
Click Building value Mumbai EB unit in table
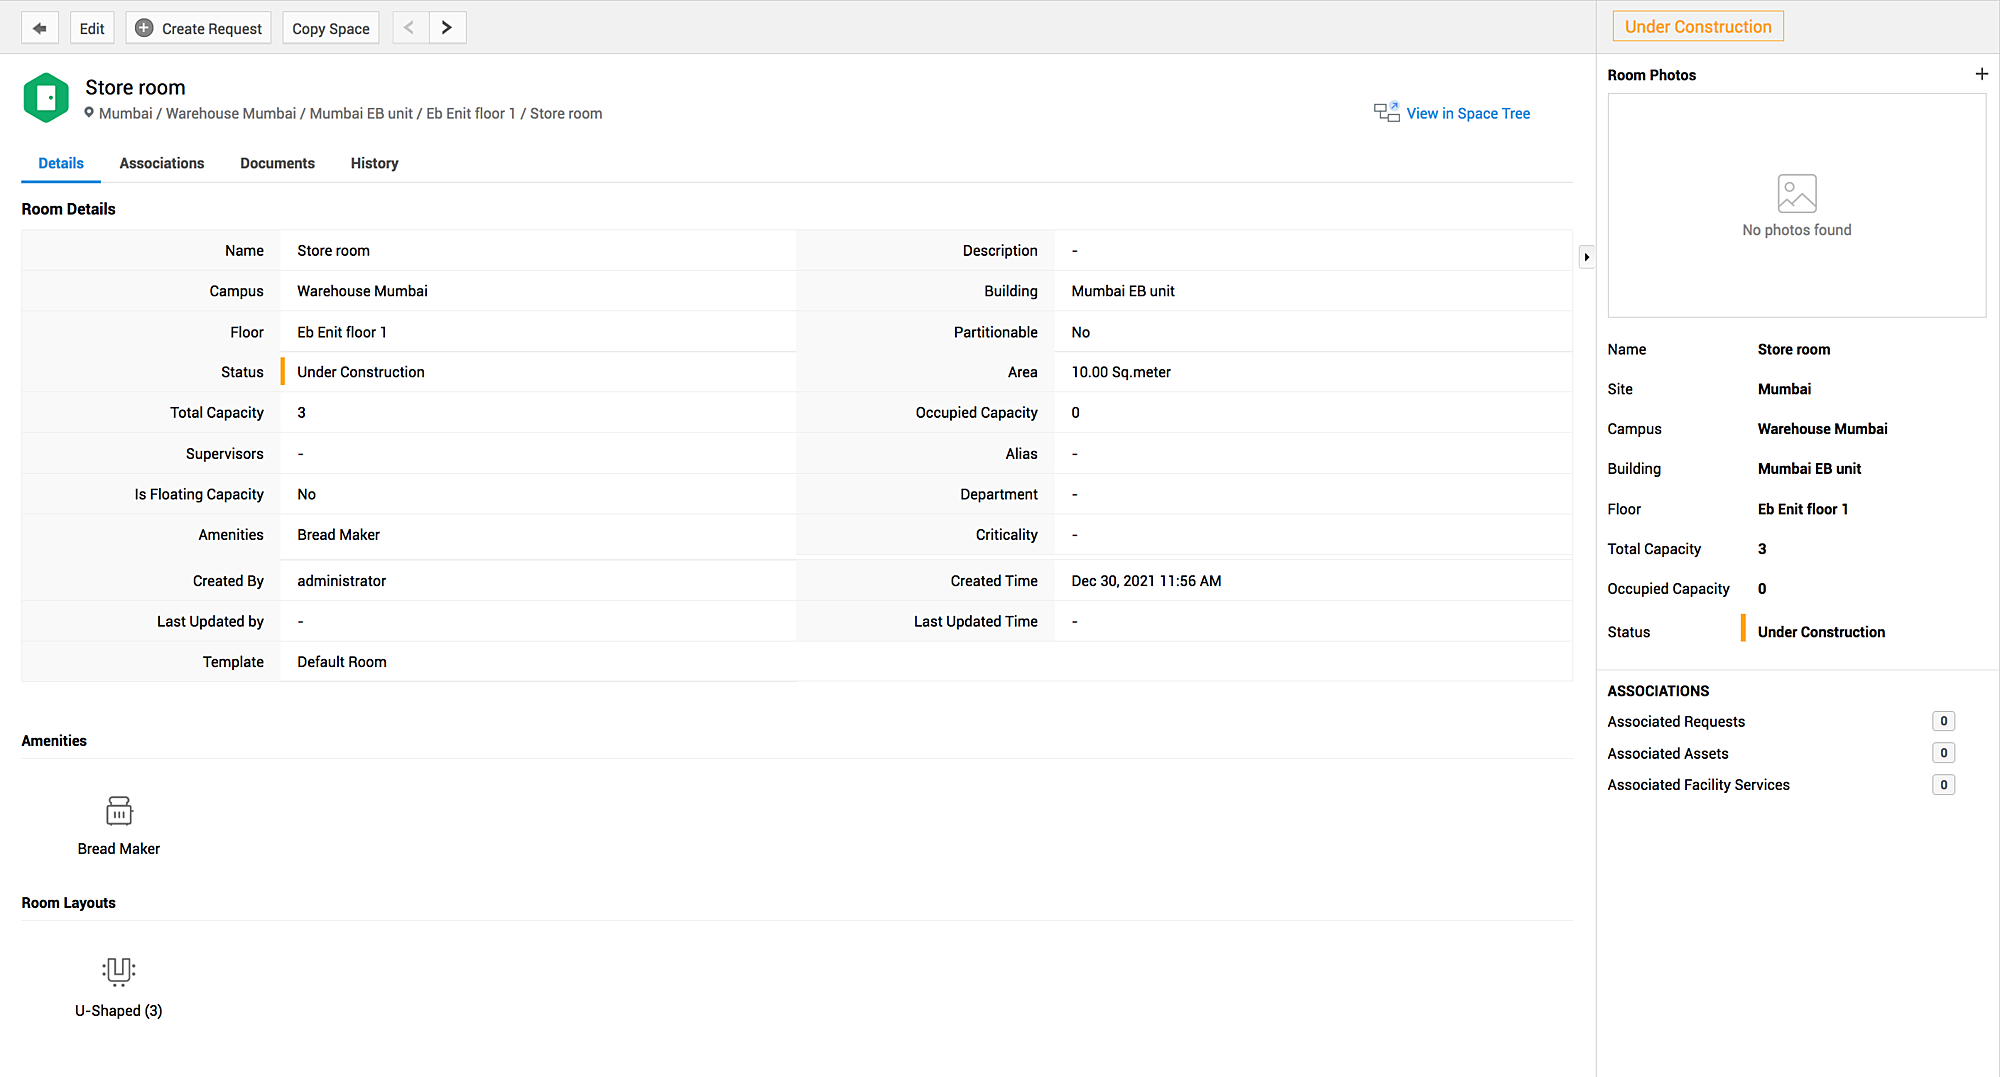[1122, 291]
